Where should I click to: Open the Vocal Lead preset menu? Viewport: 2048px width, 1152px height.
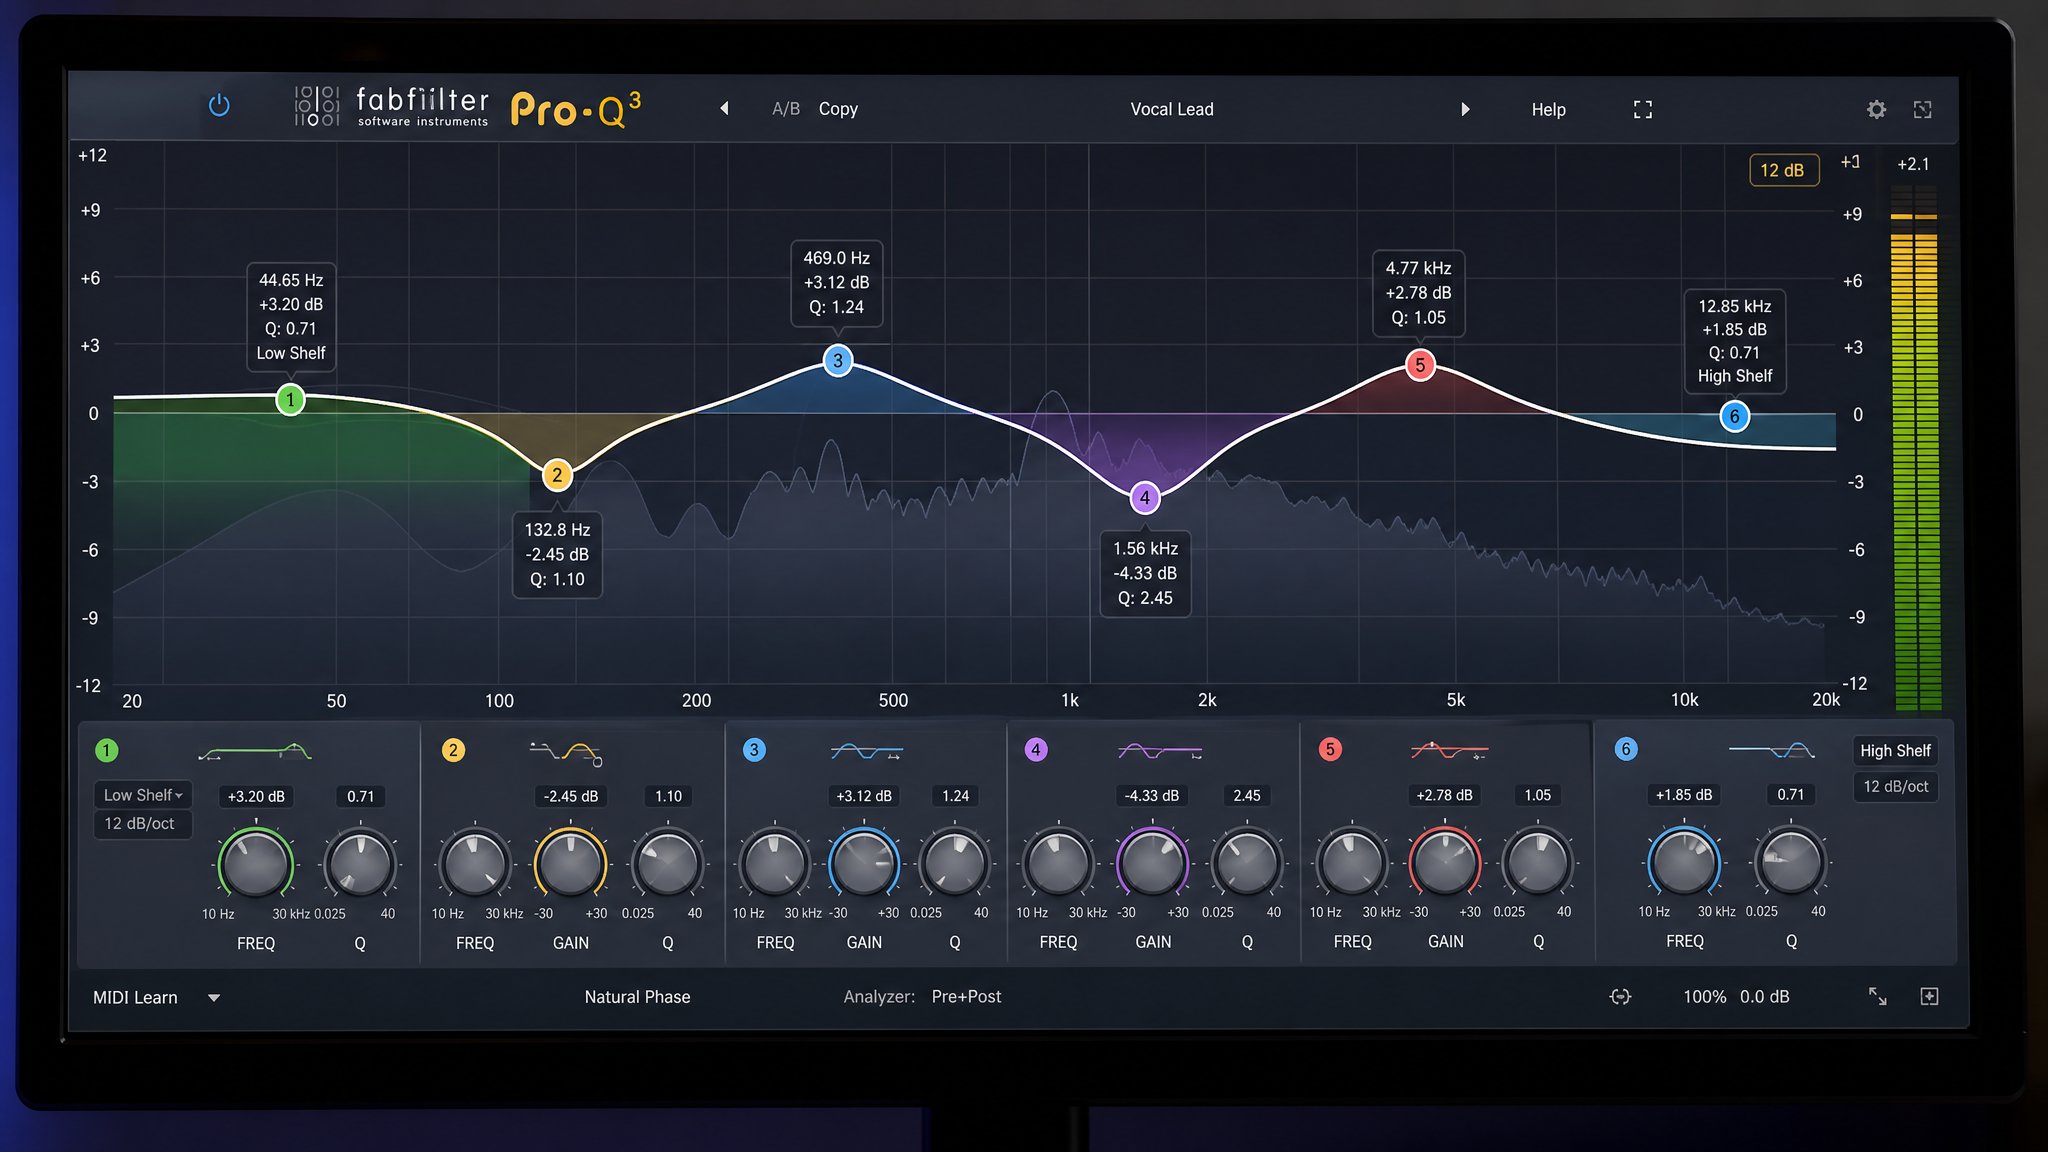point(1171,109)
